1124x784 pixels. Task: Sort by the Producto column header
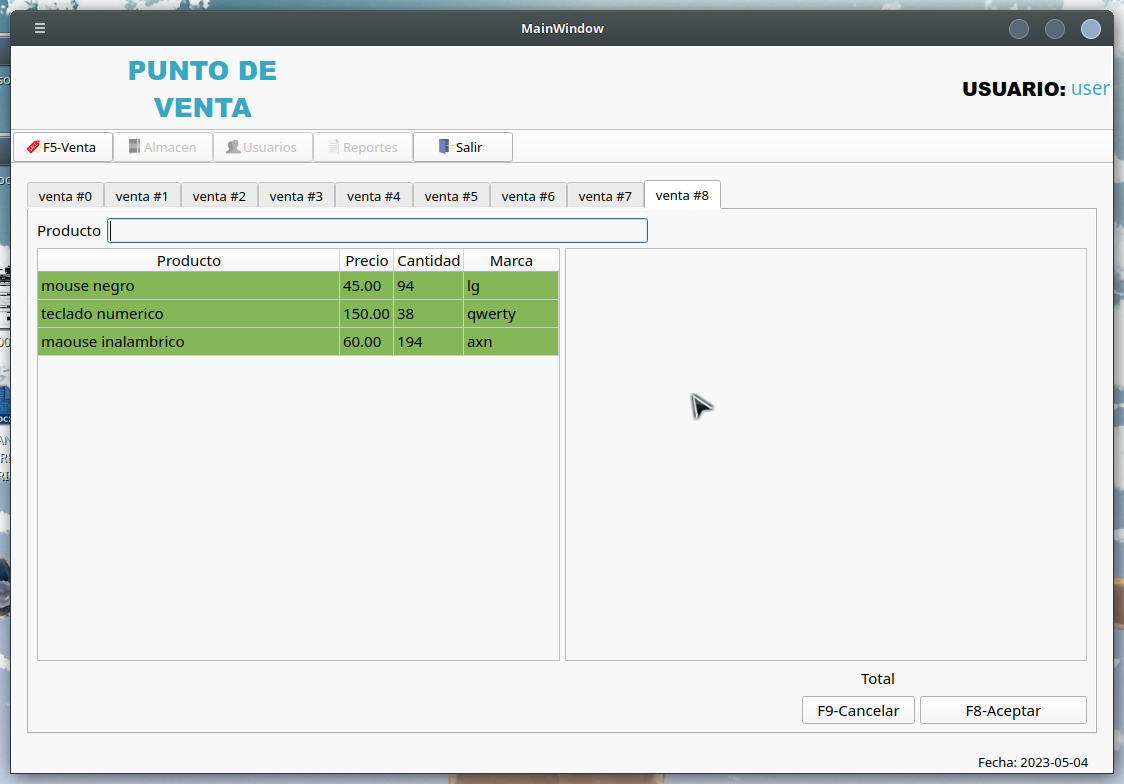click(x=189, y=261)
